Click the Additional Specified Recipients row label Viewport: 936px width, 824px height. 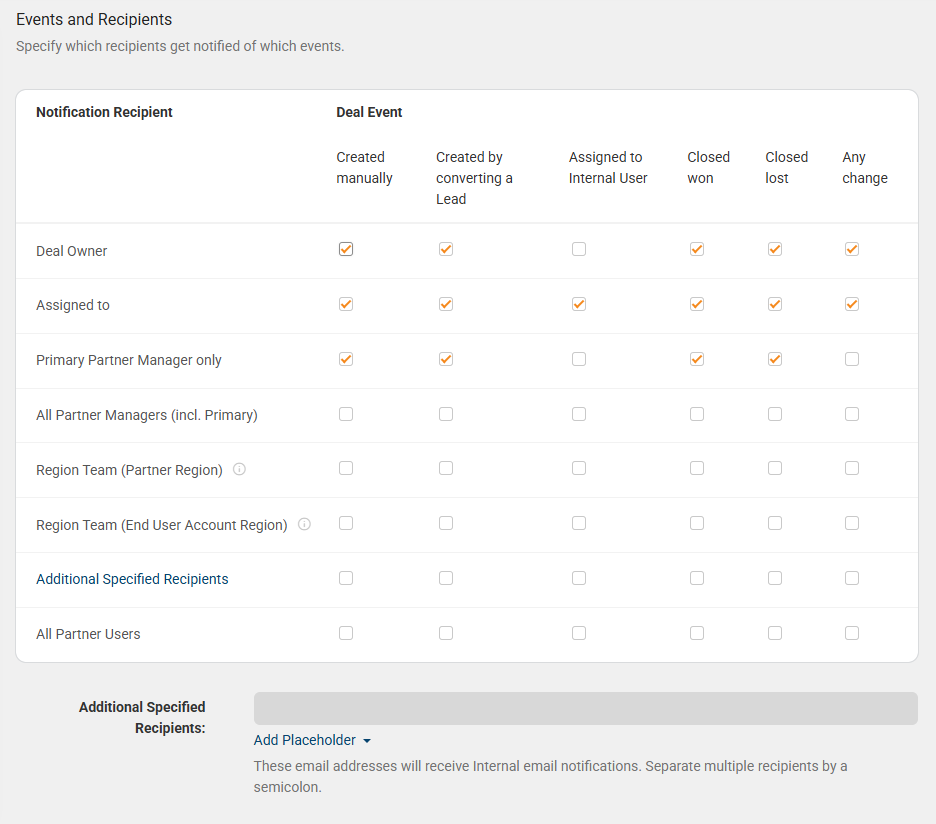(x=132, y=579)
